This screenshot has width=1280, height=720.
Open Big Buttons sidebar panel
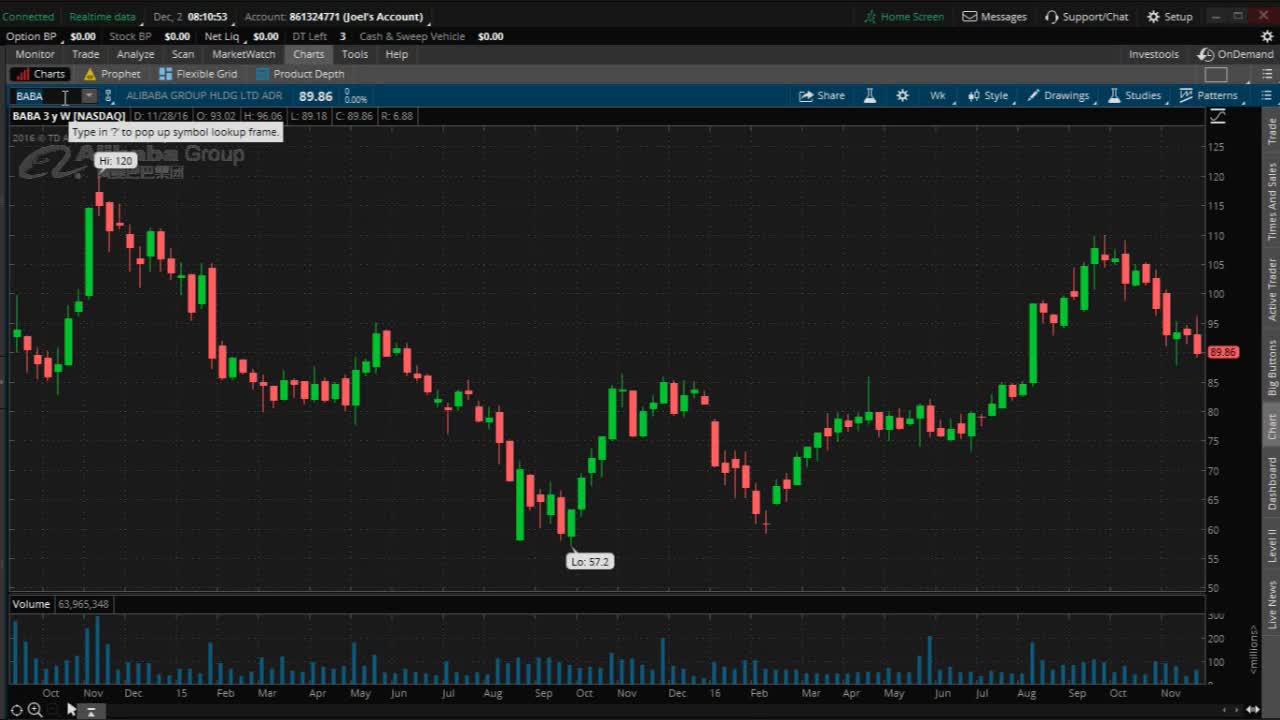(x=1272, y=367)
